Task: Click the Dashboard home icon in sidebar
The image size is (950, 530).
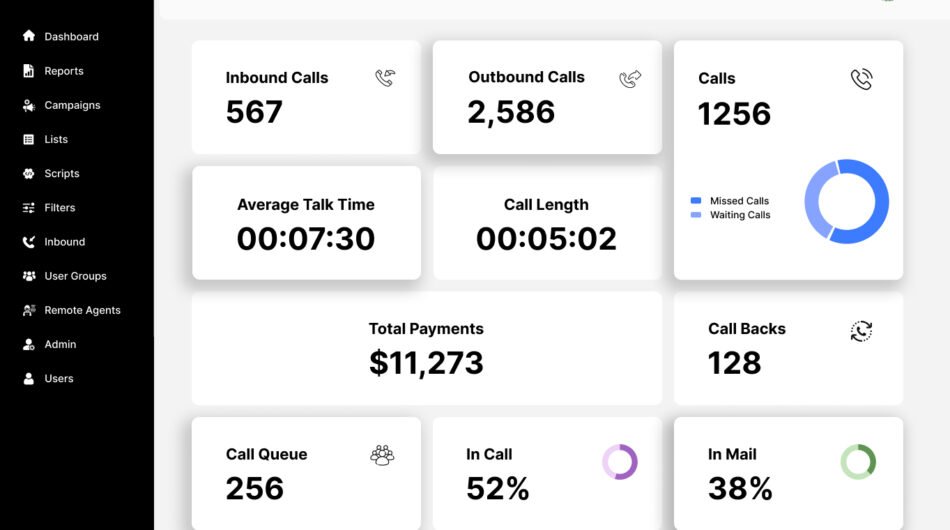Action: pyautogui.click(x=29, y=36)
